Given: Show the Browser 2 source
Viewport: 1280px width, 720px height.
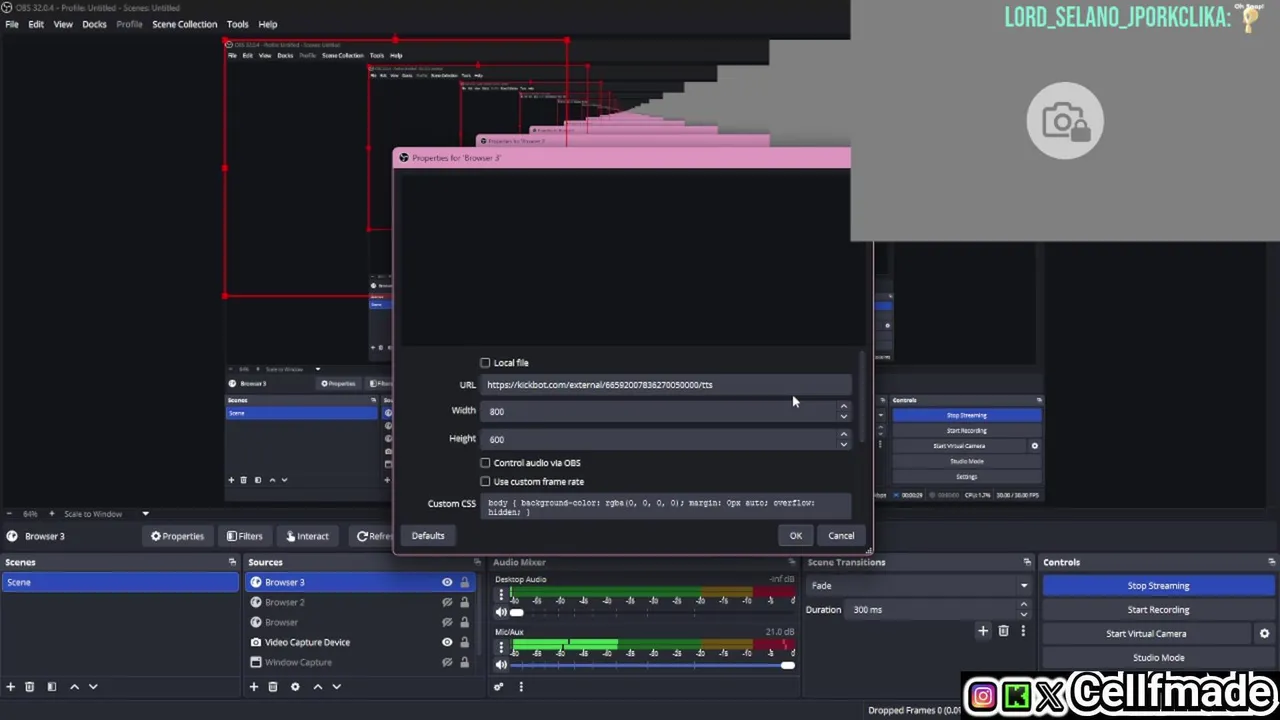Looking at the screenshot, I should [x=447, y=602].
